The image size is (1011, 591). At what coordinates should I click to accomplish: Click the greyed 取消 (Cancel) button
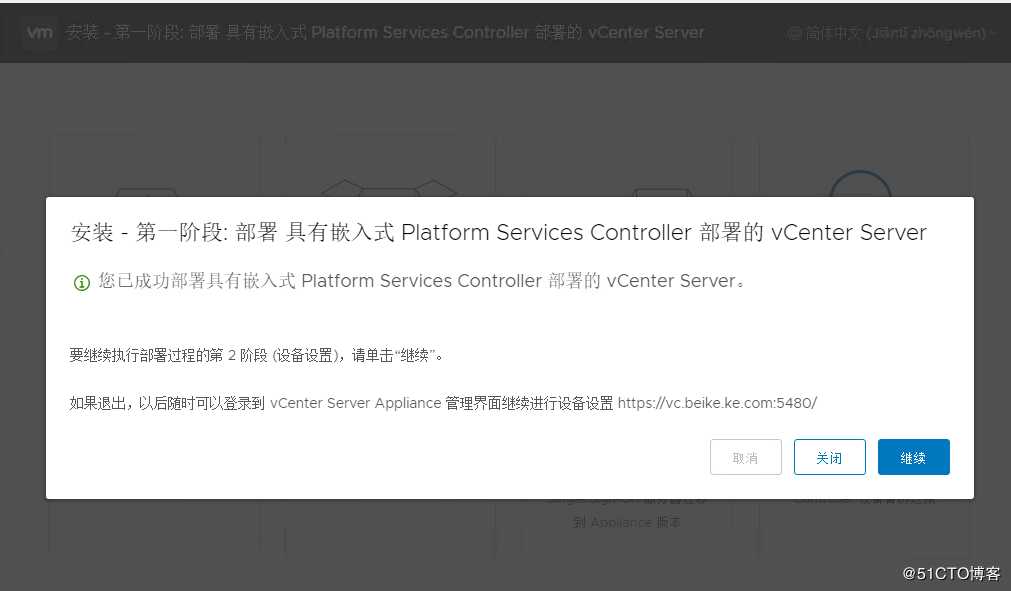(x=745, y=457)
